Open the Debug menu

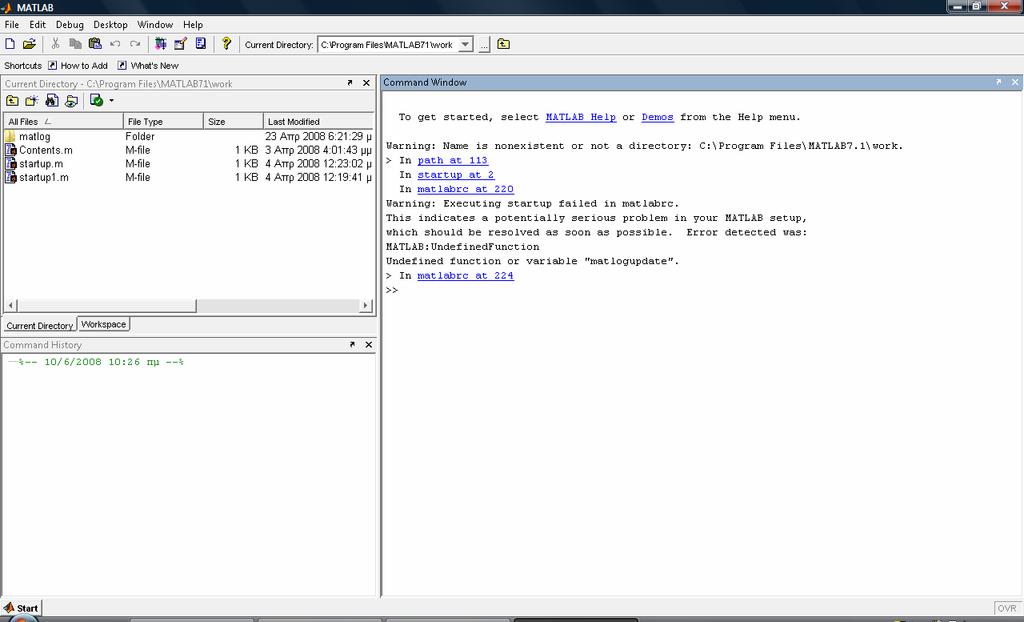(x=69, y=25)
